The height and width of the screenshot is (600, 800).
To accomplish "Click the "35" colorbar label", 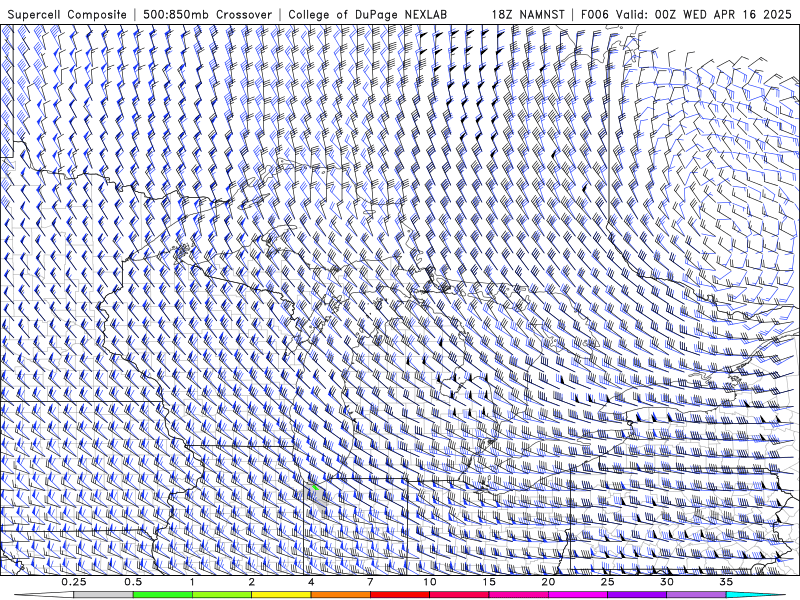I will 726,582.
